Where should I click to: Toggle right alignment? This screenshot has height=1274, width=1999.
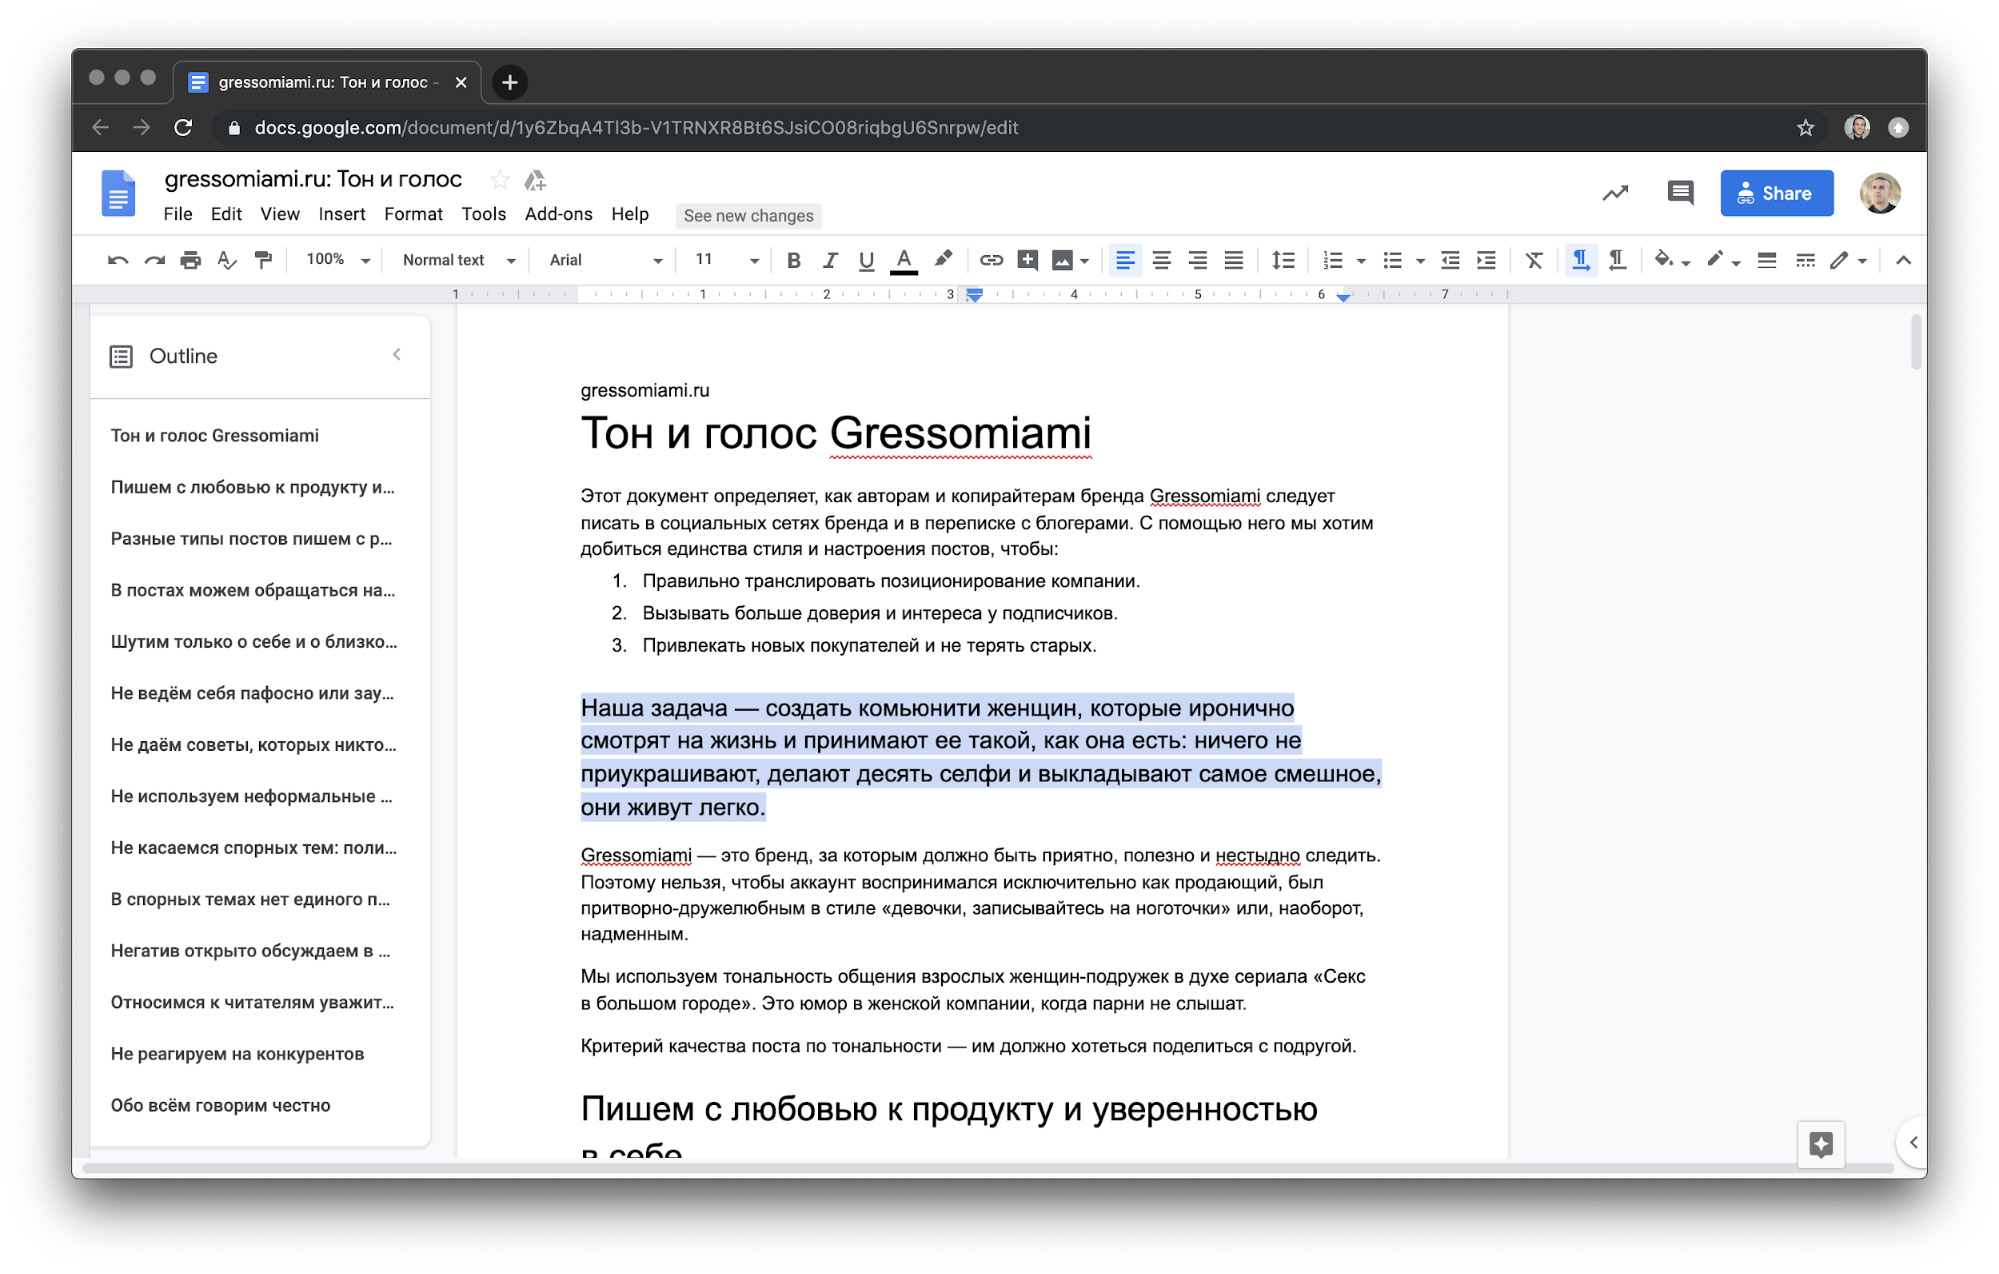pos(1197,260)
